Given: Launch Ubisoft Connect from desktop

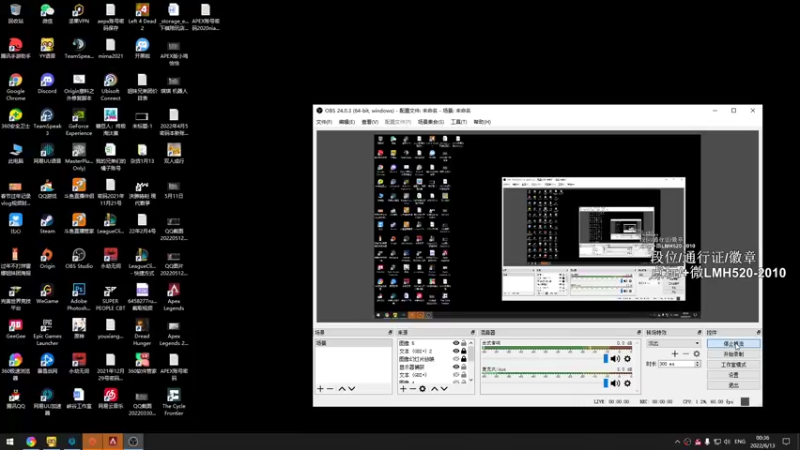Looking at the screenshot, I should [x=110, y=87].
